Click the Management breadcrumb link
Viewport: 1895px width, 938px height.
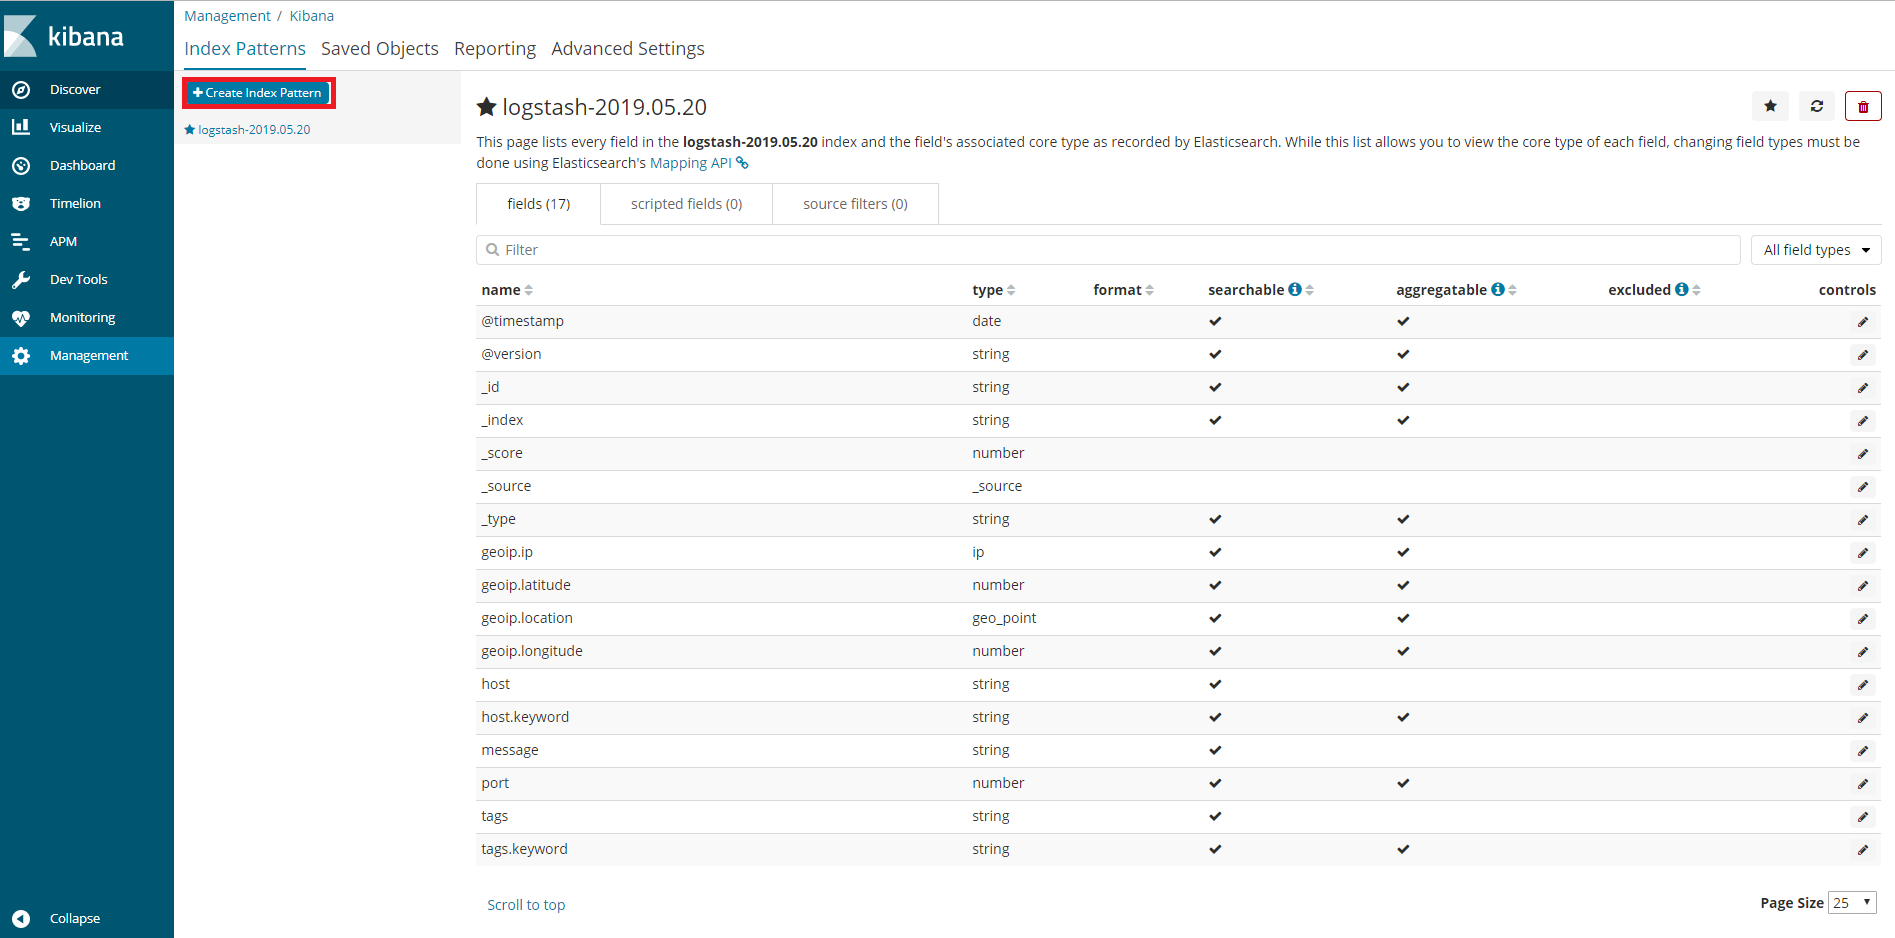(x=227, y=16)
